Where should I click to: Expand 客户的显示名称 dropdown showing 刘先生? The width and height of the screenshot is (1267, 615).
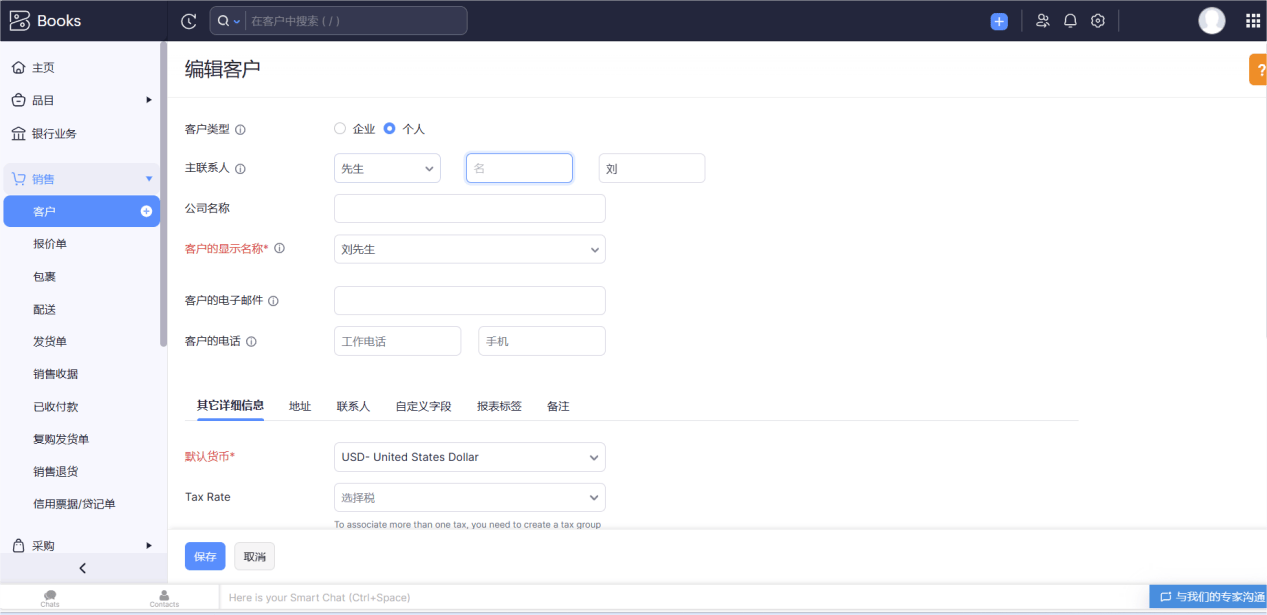coord(470,249)
